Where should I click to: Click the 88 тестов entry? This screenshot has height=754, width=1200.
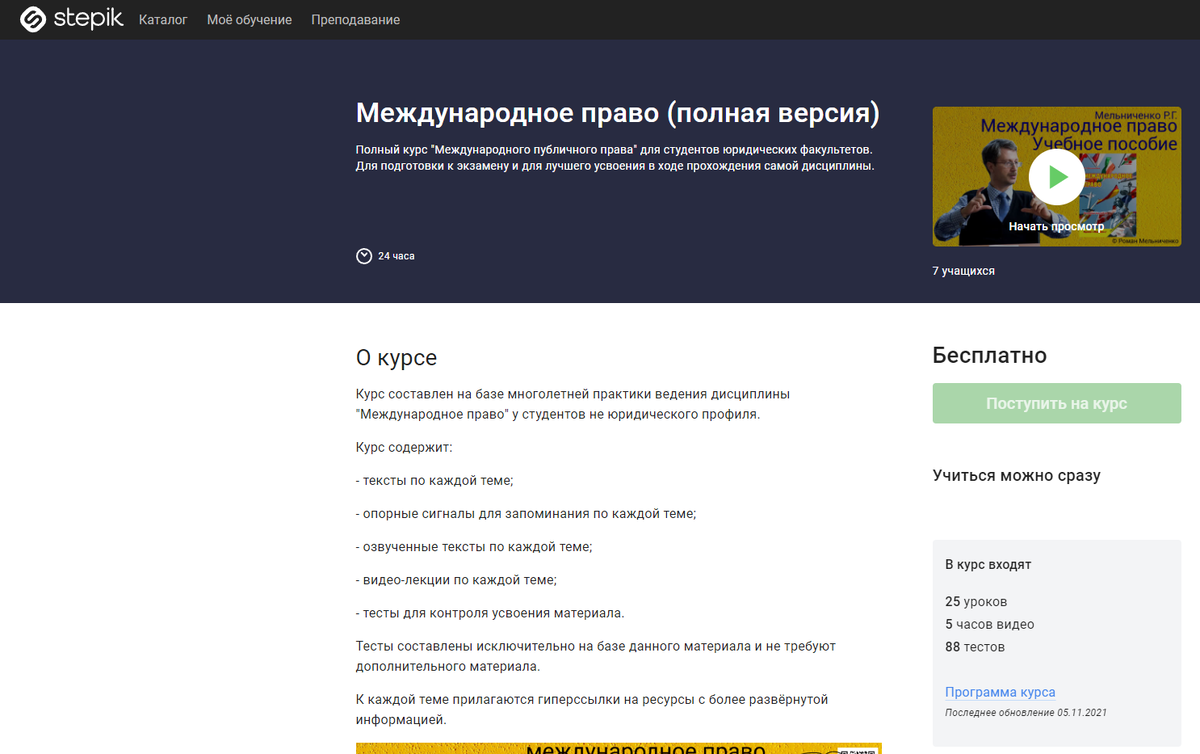coord(975,647)
